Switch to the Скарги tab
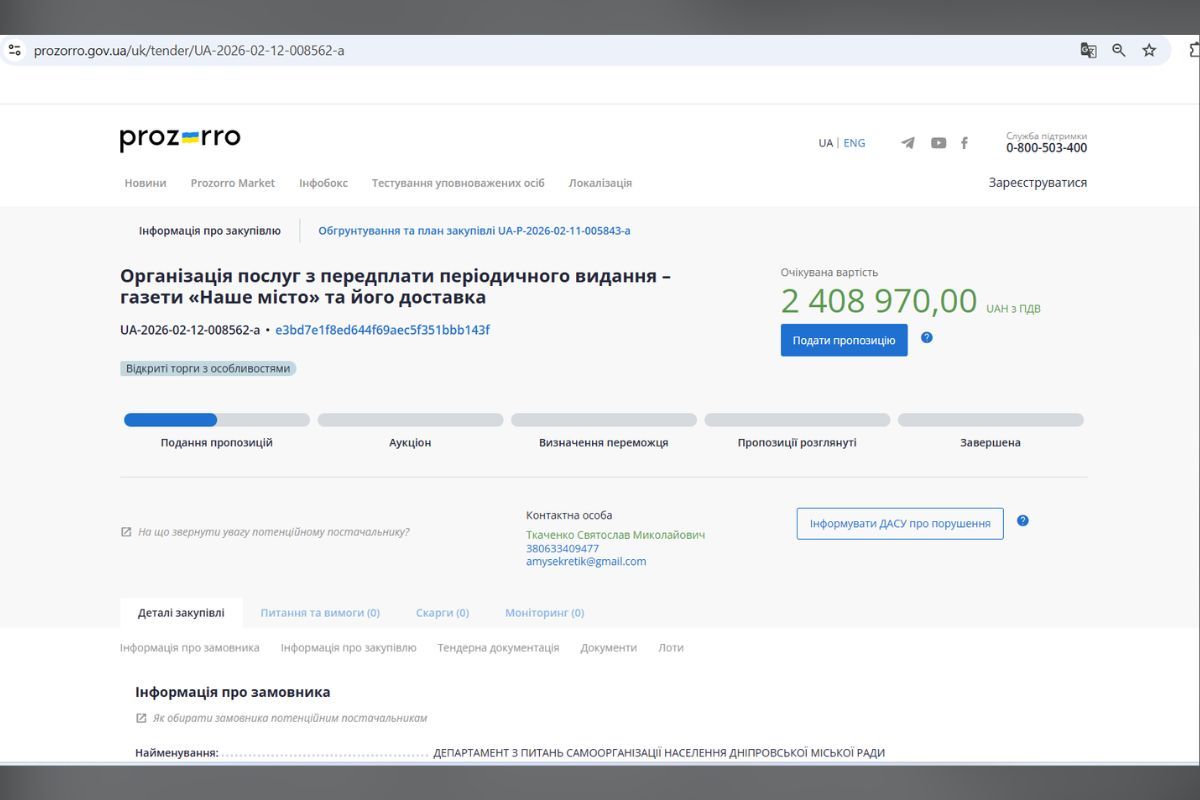Image resolution: width=1200 pixels, height=800 pixels. point(441,612)
